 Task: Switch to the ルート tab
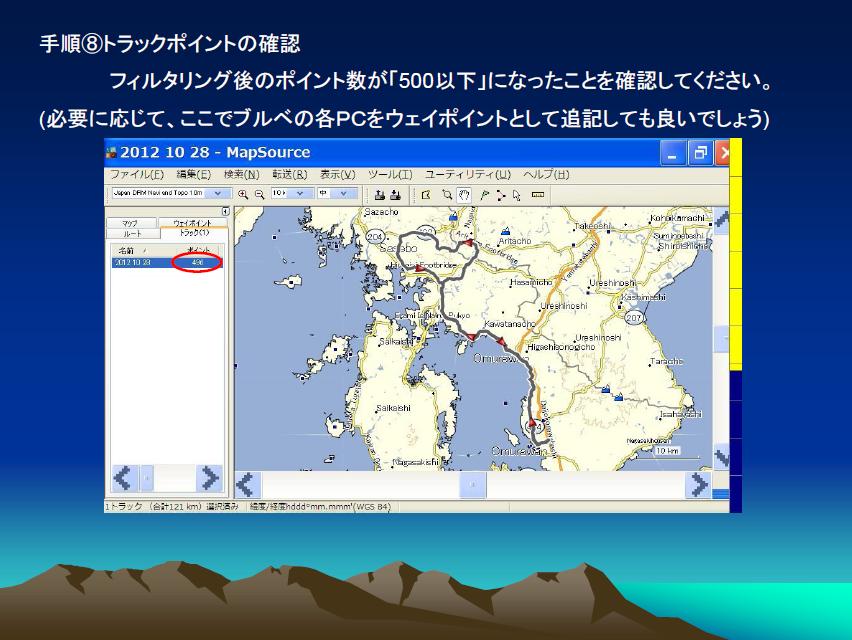tap(133, 234)
